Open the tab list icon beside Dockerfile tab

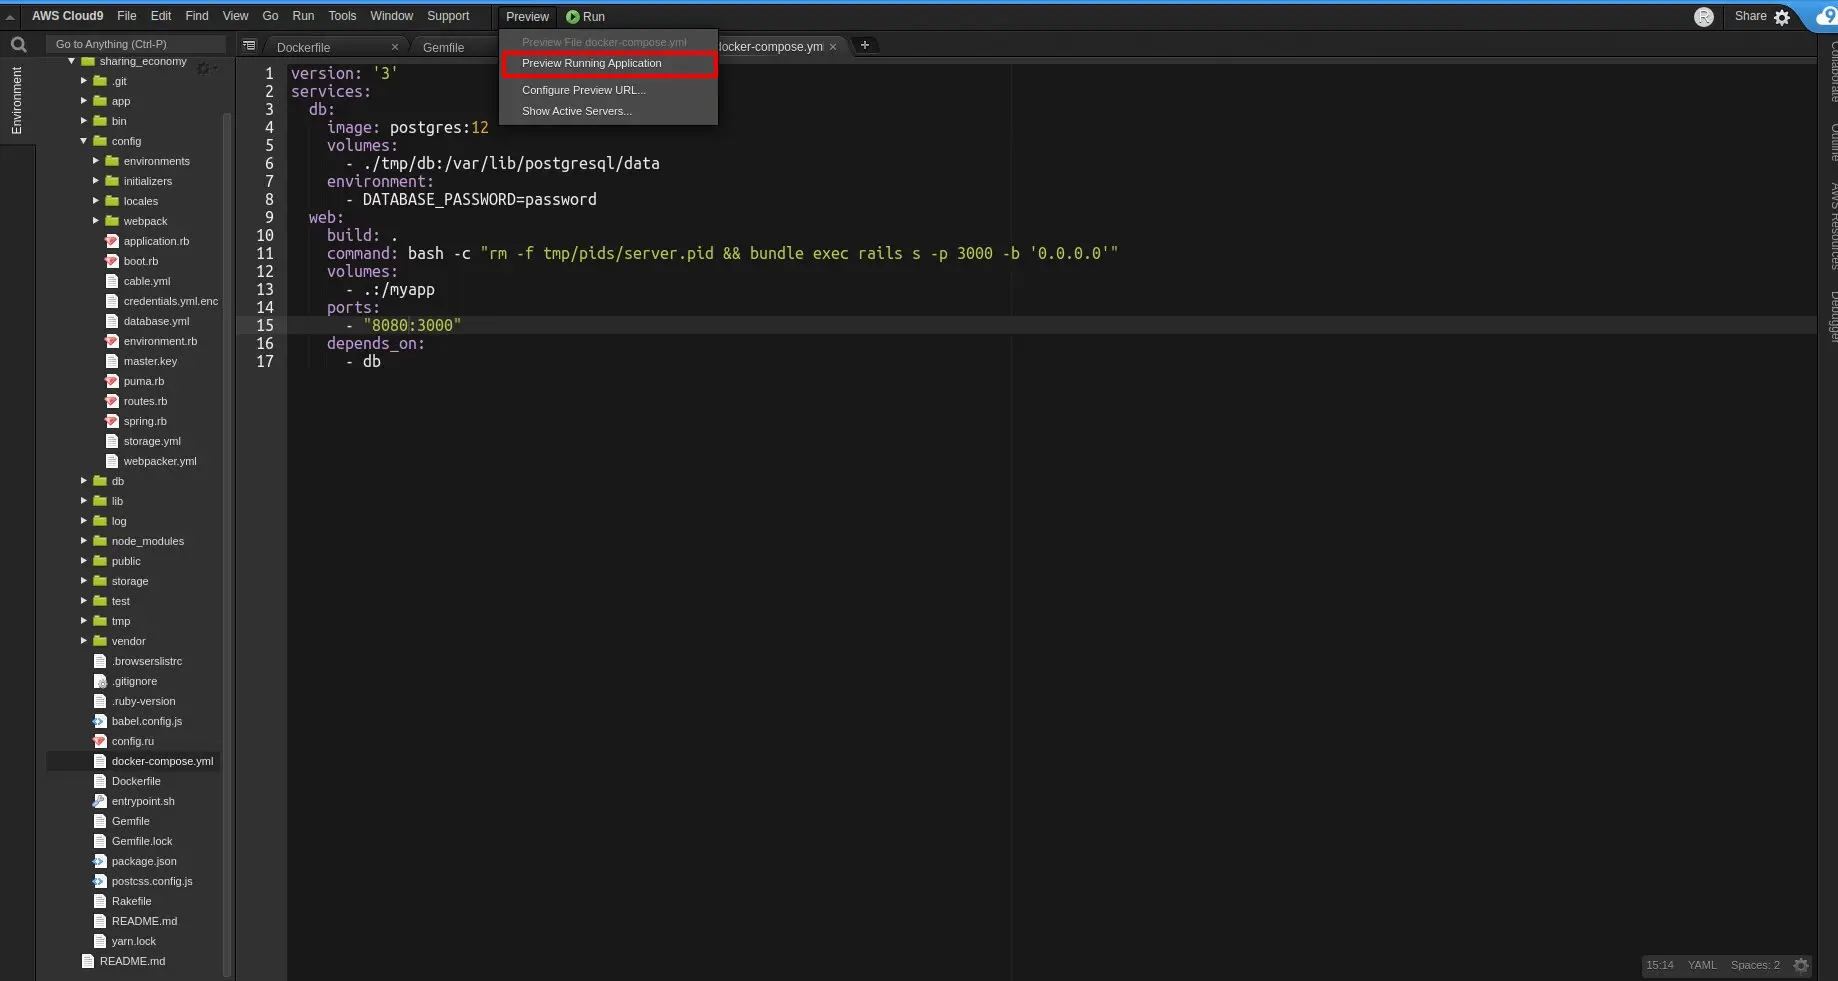[249, 45]
